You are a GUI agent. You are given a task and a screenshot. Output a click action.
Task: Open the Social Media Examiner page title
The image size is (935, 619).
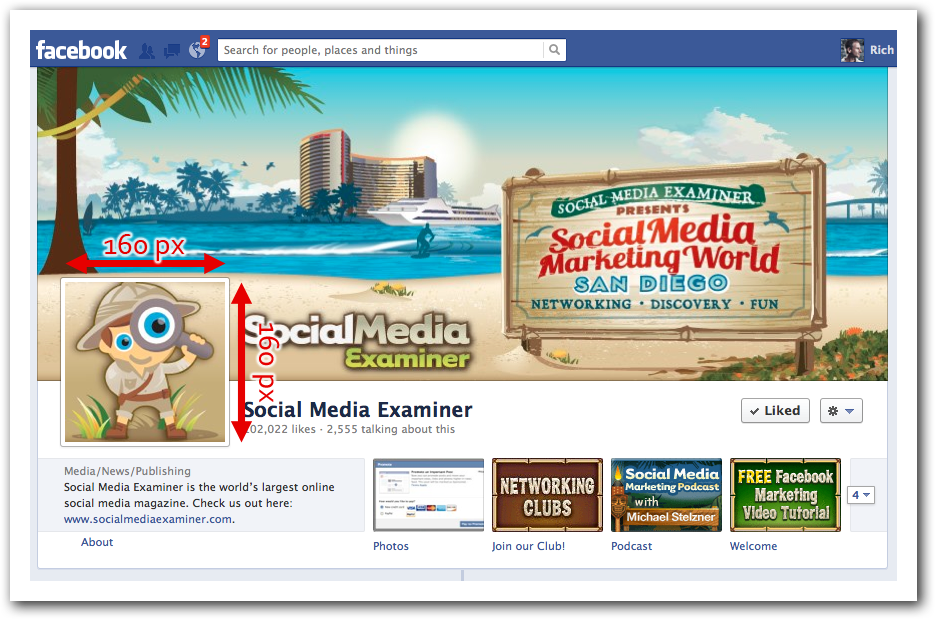point(358,410)
